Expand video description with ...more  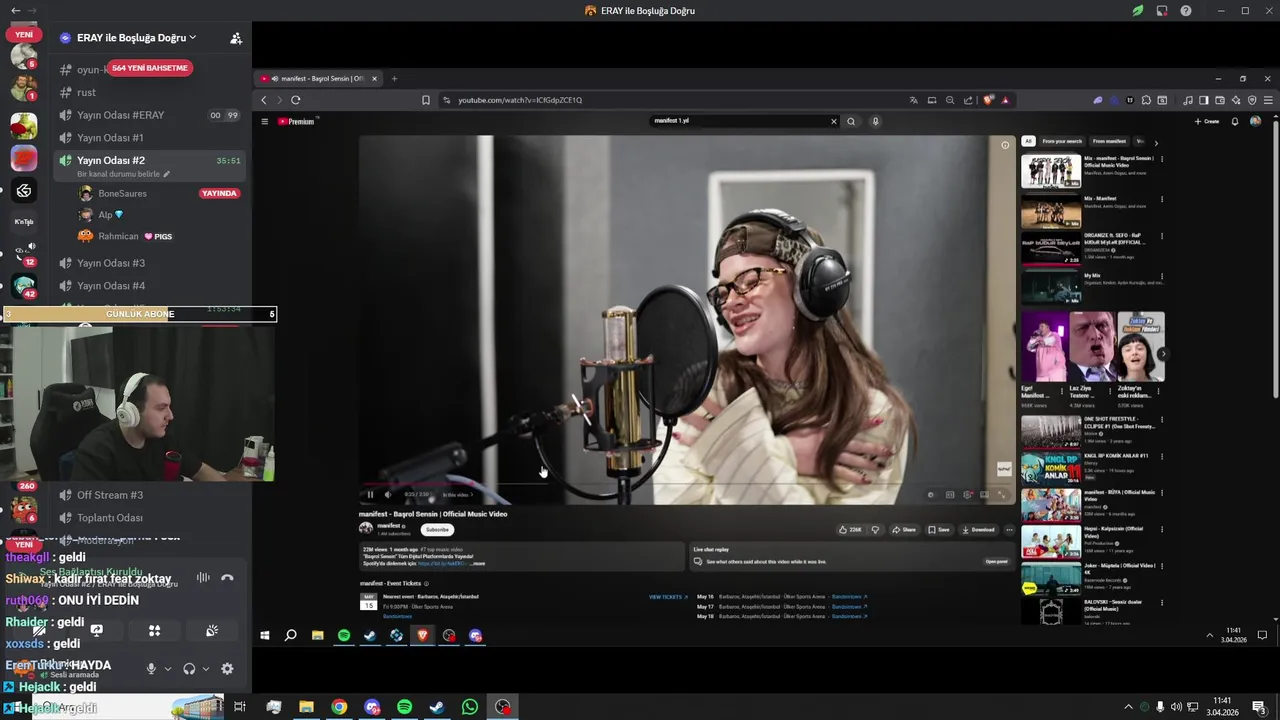[x=478, y=564]
